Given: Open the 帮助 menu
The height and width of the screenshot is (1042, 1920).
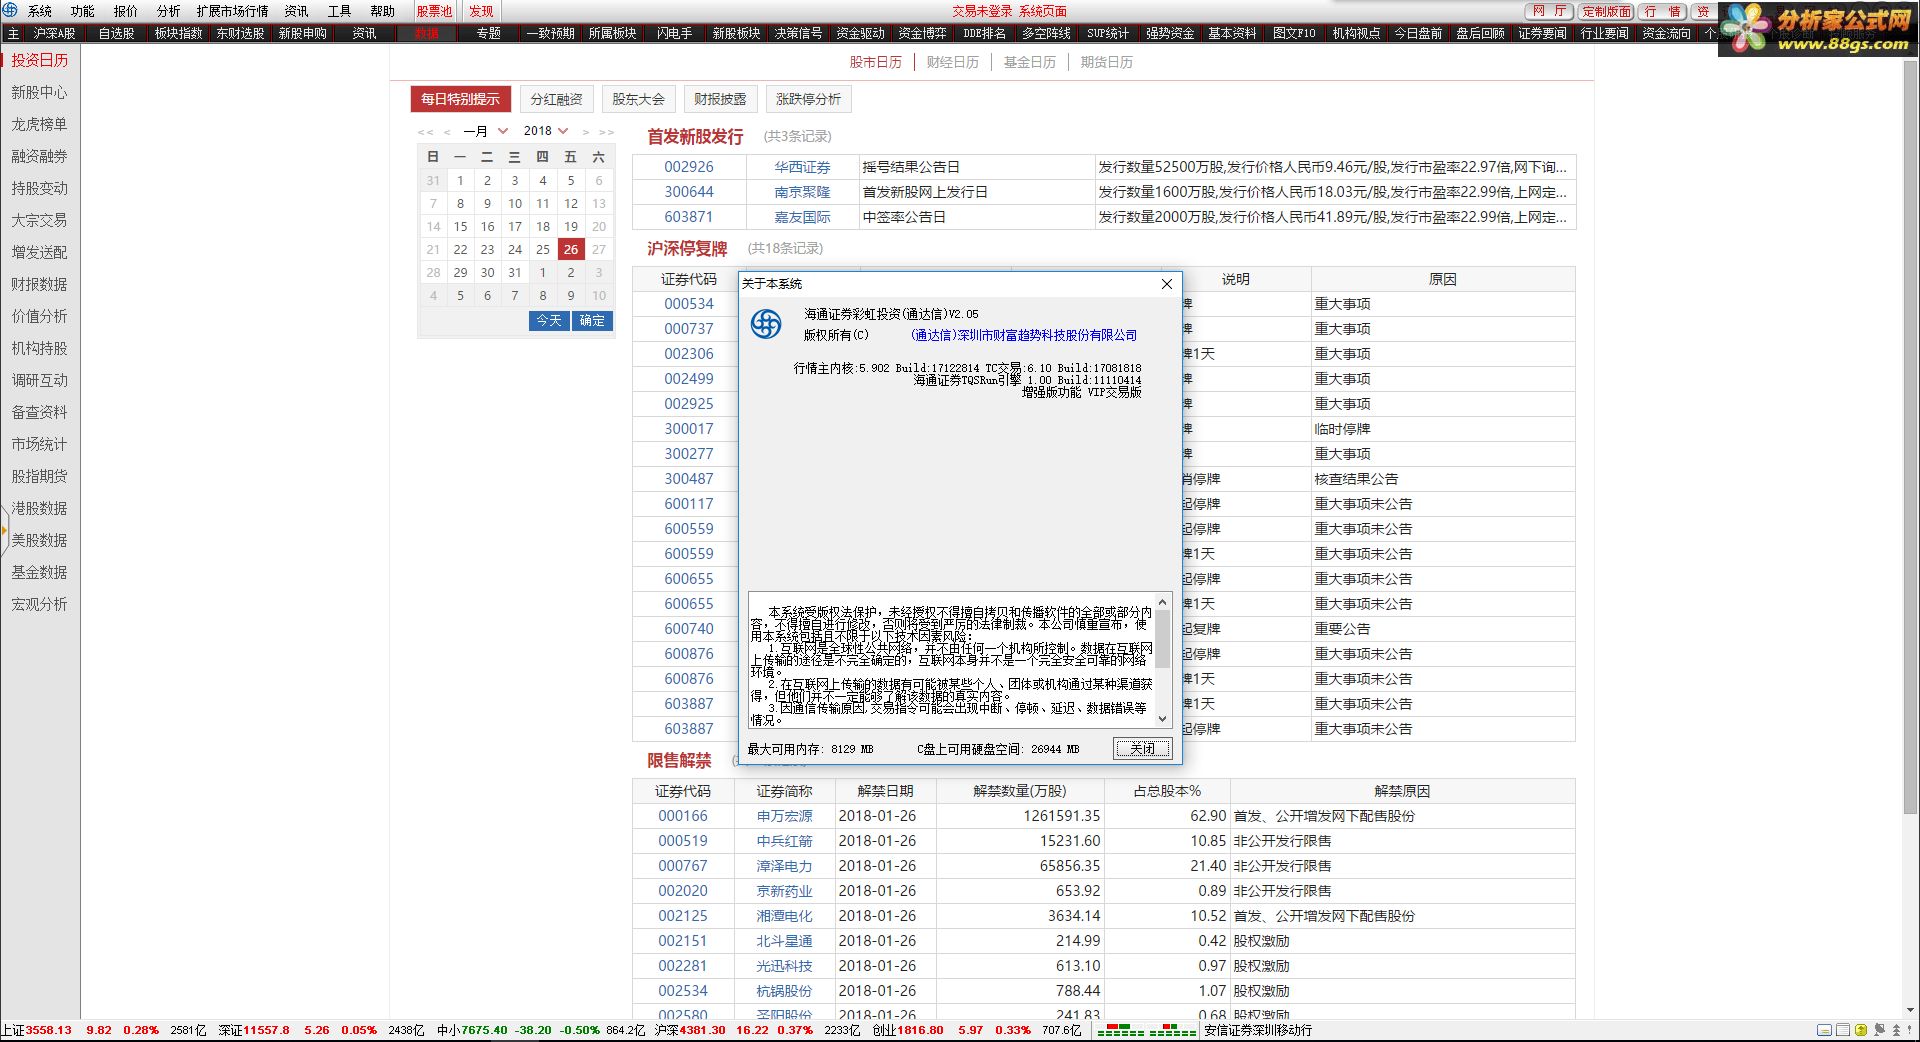Looking at the screenshot, I should point(383,11).
